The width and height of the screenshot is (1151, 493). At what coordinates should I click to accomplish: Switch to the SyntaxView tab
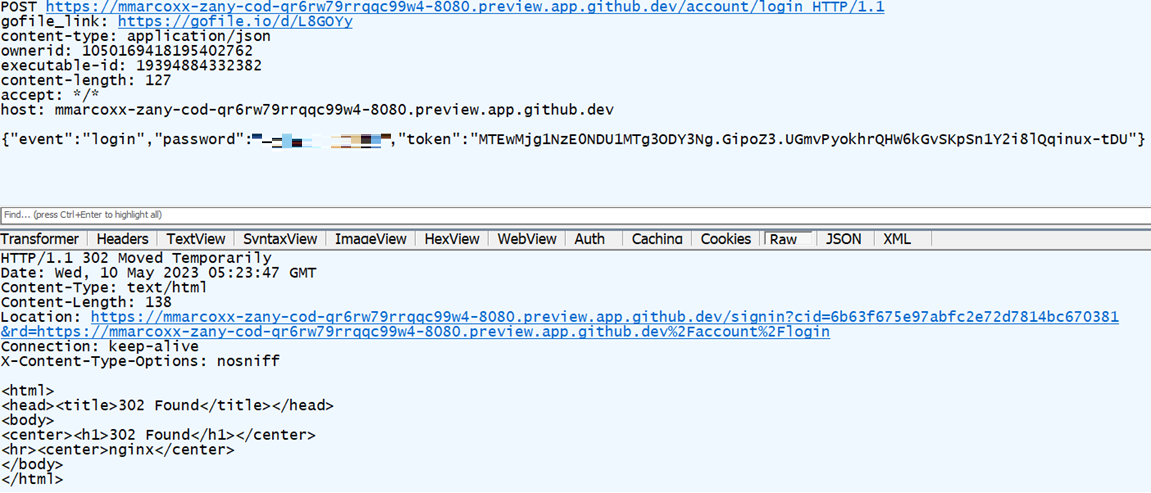[x=280, y=239]
